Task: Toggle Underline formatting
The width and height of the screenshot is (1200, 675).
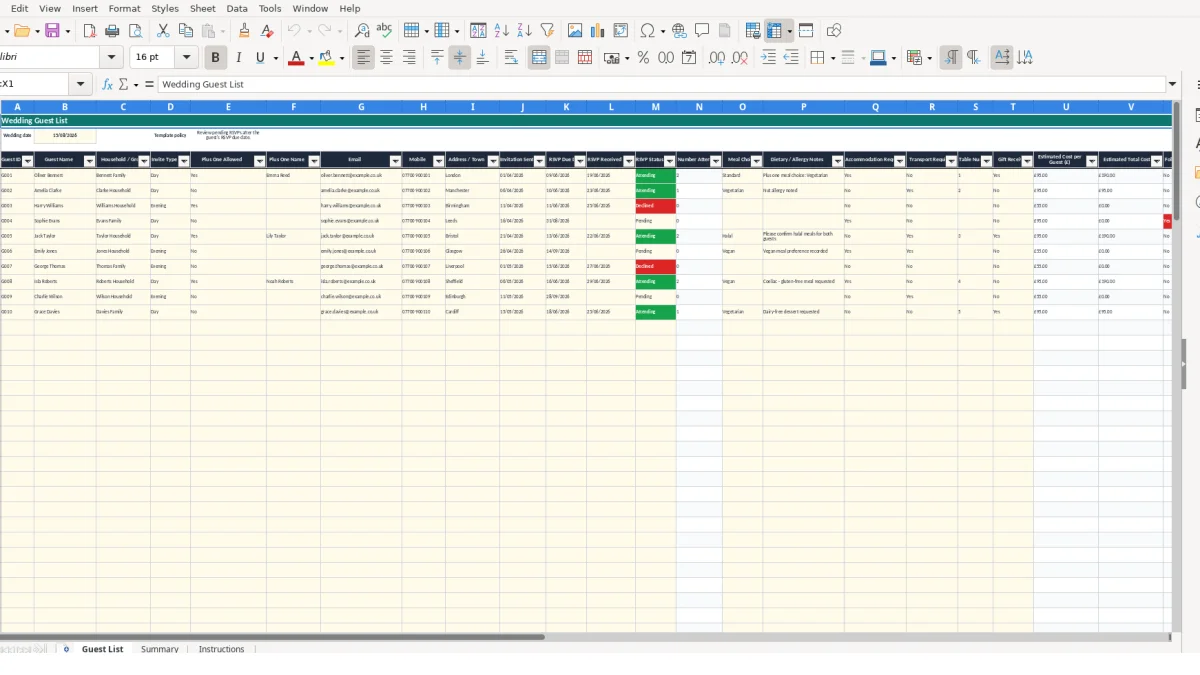Action: [x=261, y=58]
